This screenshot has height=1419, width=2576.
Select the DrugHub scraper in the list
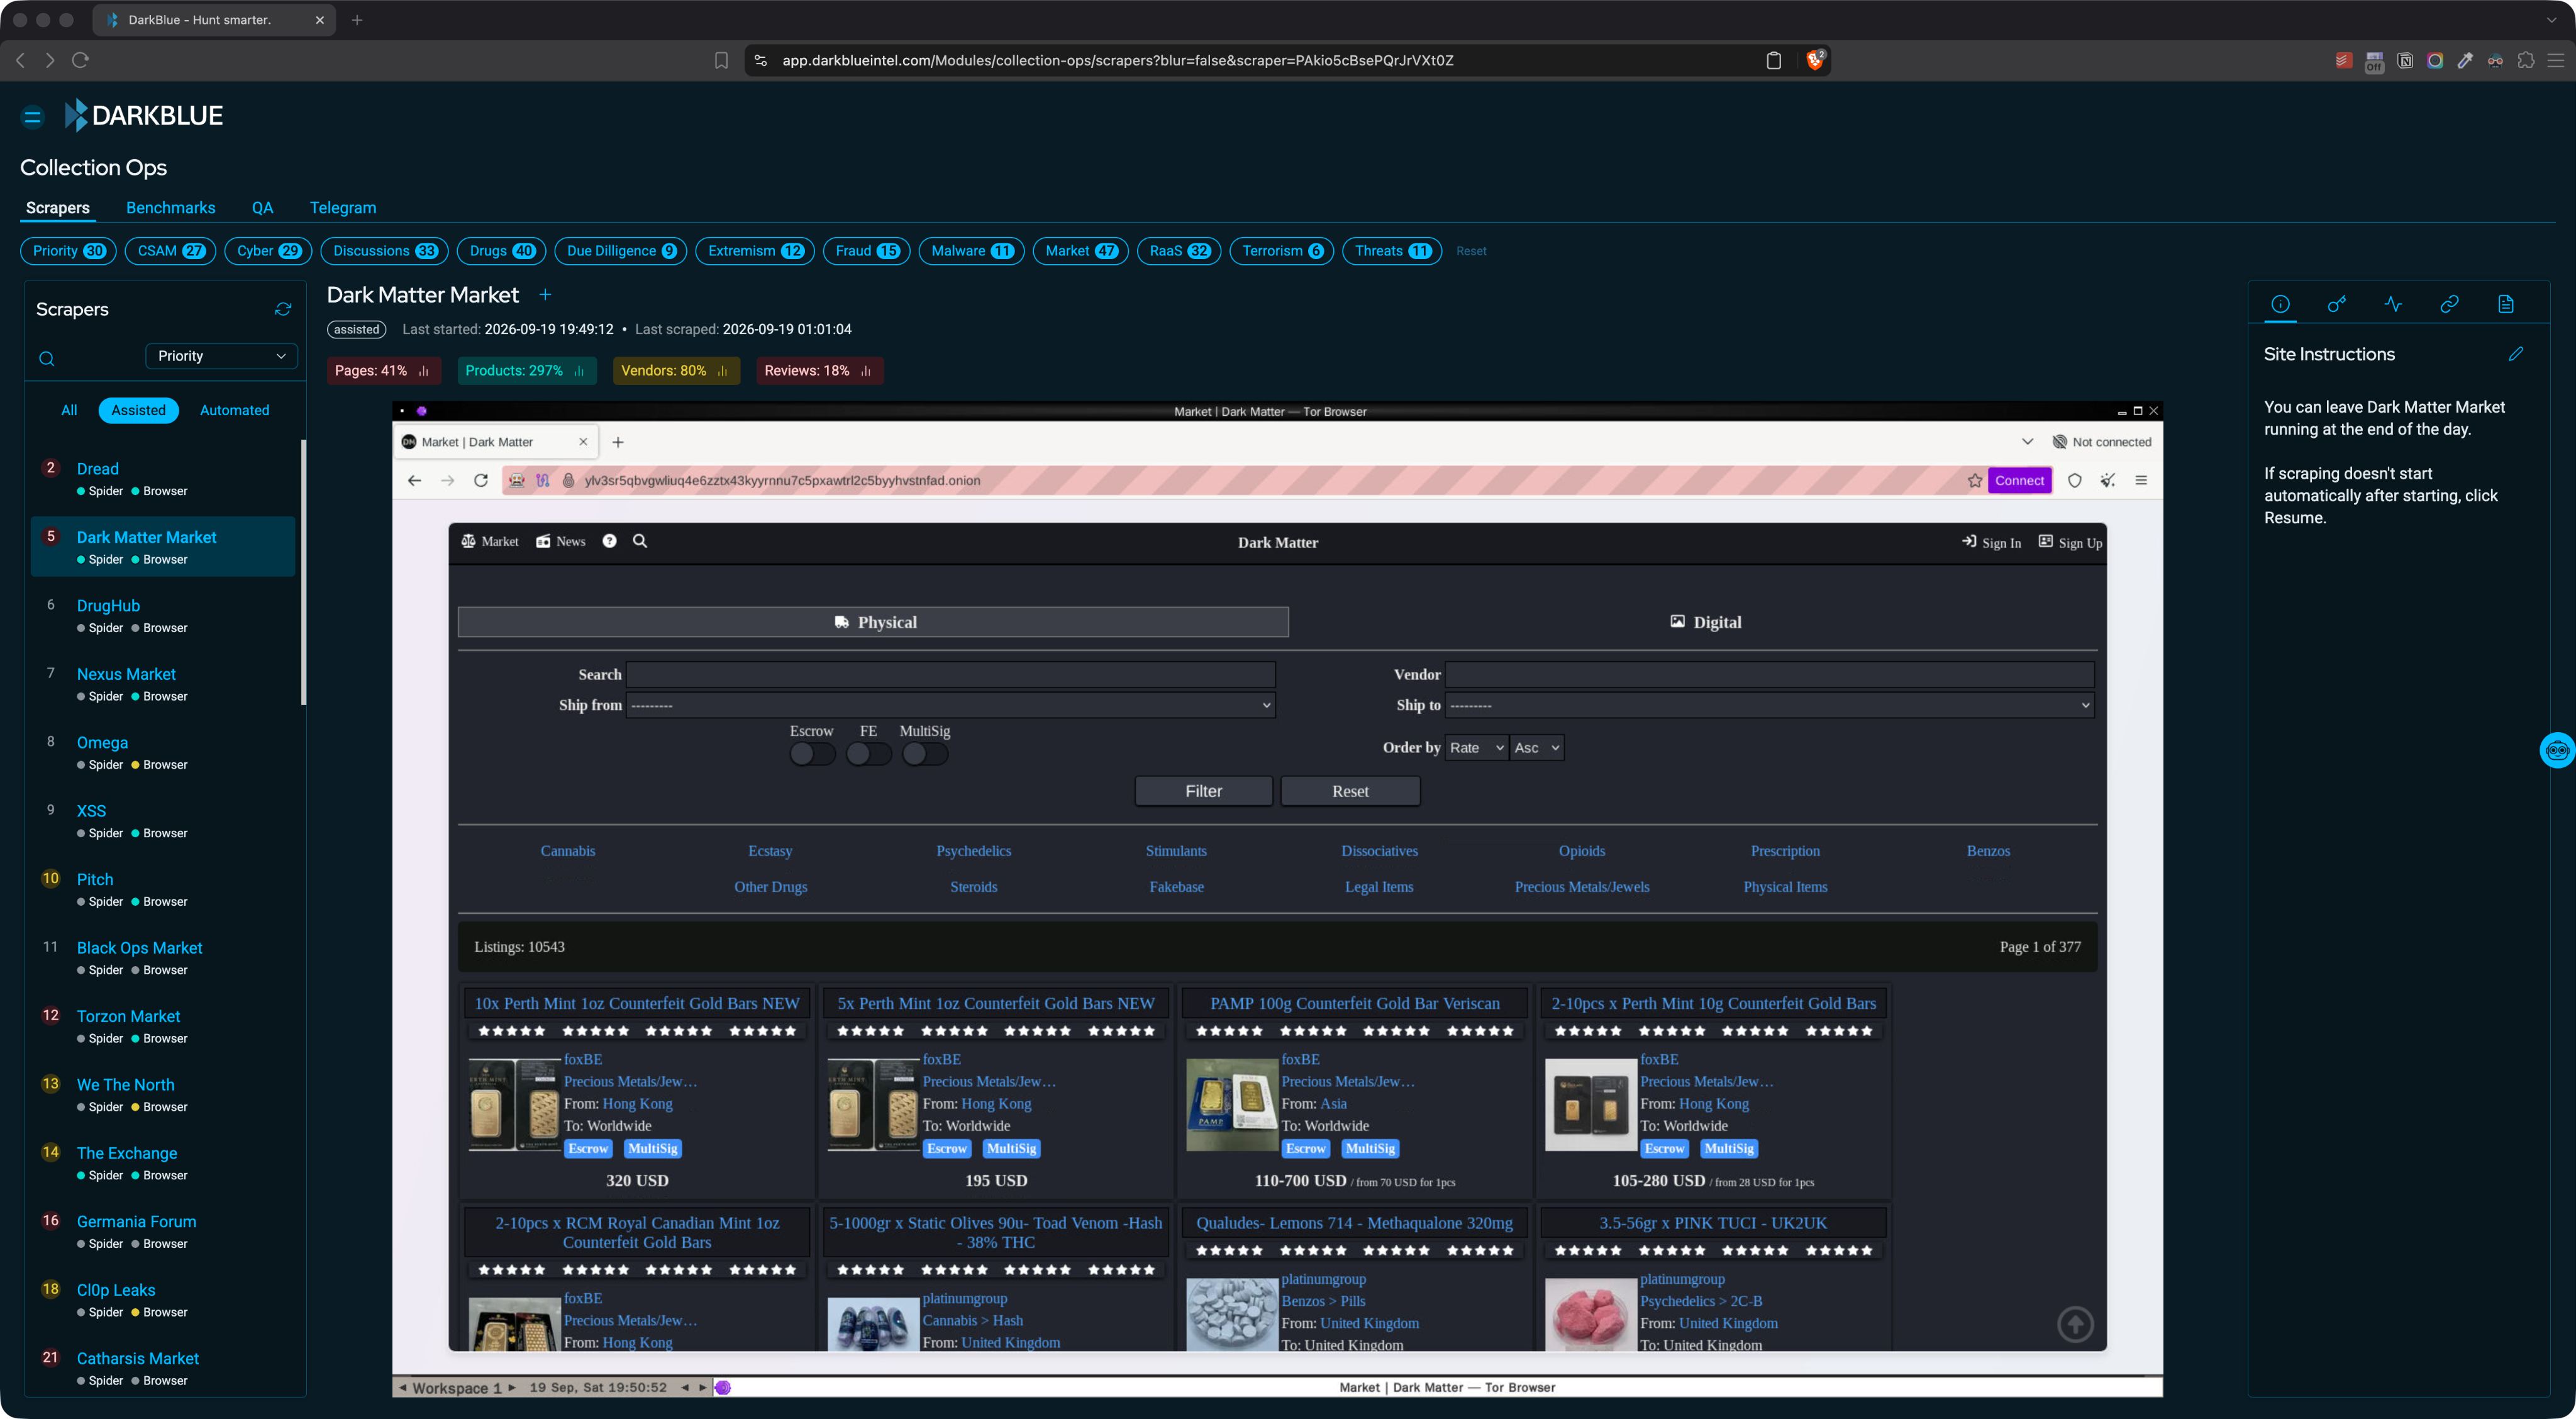click(x=163, y=616)
